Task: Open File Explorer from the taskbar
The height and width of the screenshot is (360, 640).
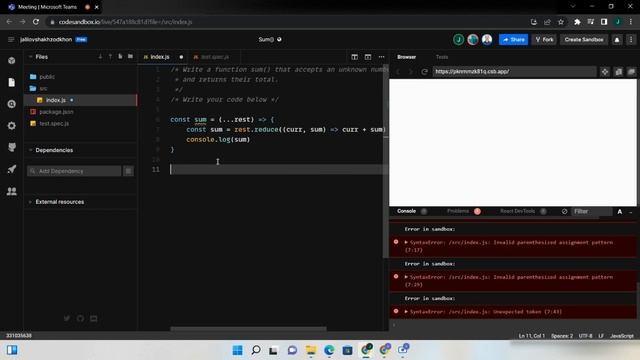Action: pos(311,350)
